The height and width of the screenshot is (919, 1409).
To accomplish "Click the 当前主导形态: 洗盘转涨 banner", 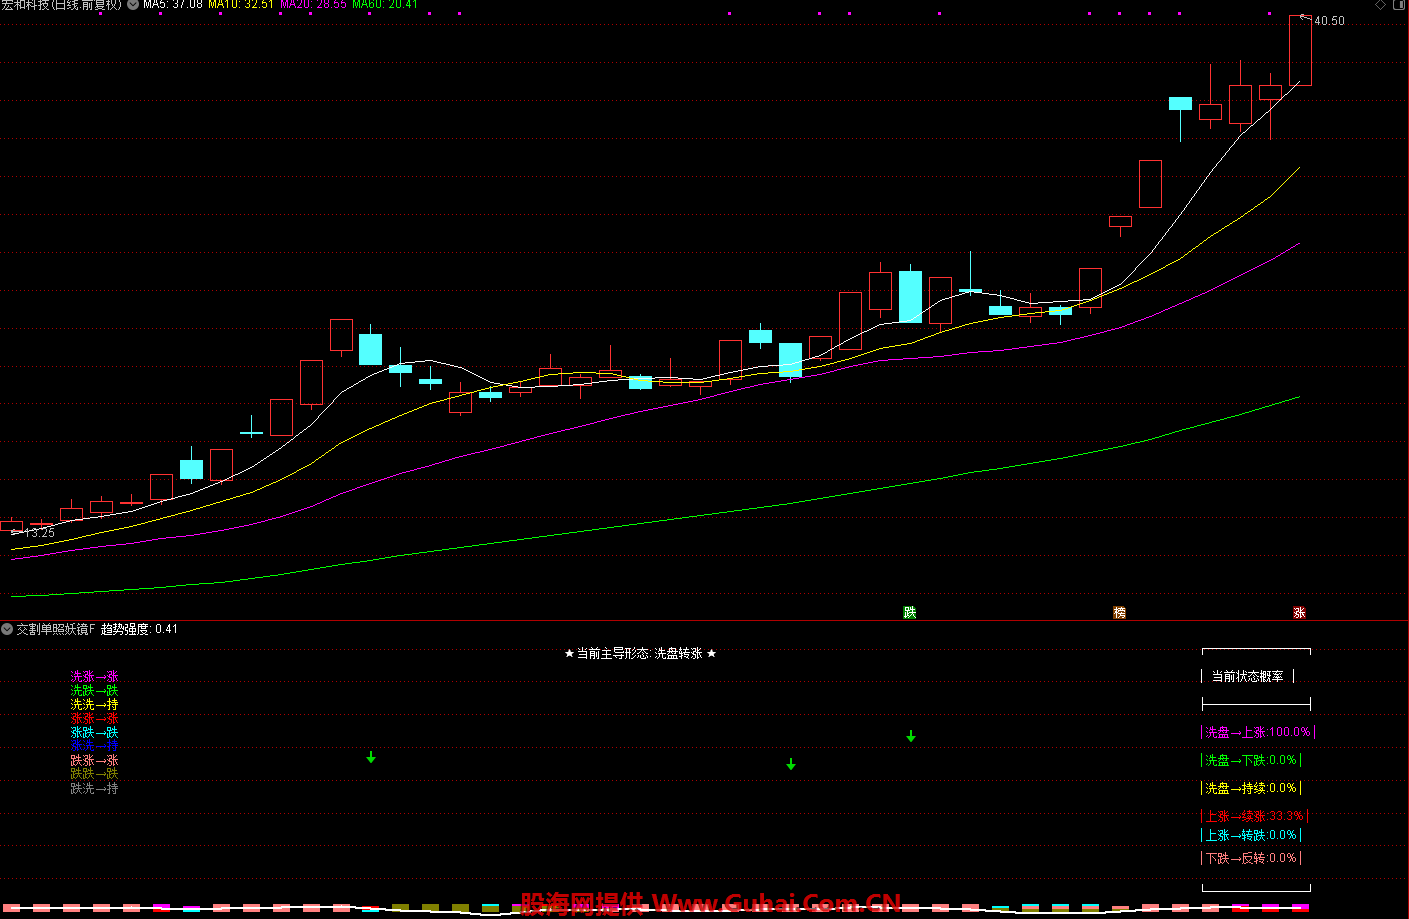I will 640,653.
